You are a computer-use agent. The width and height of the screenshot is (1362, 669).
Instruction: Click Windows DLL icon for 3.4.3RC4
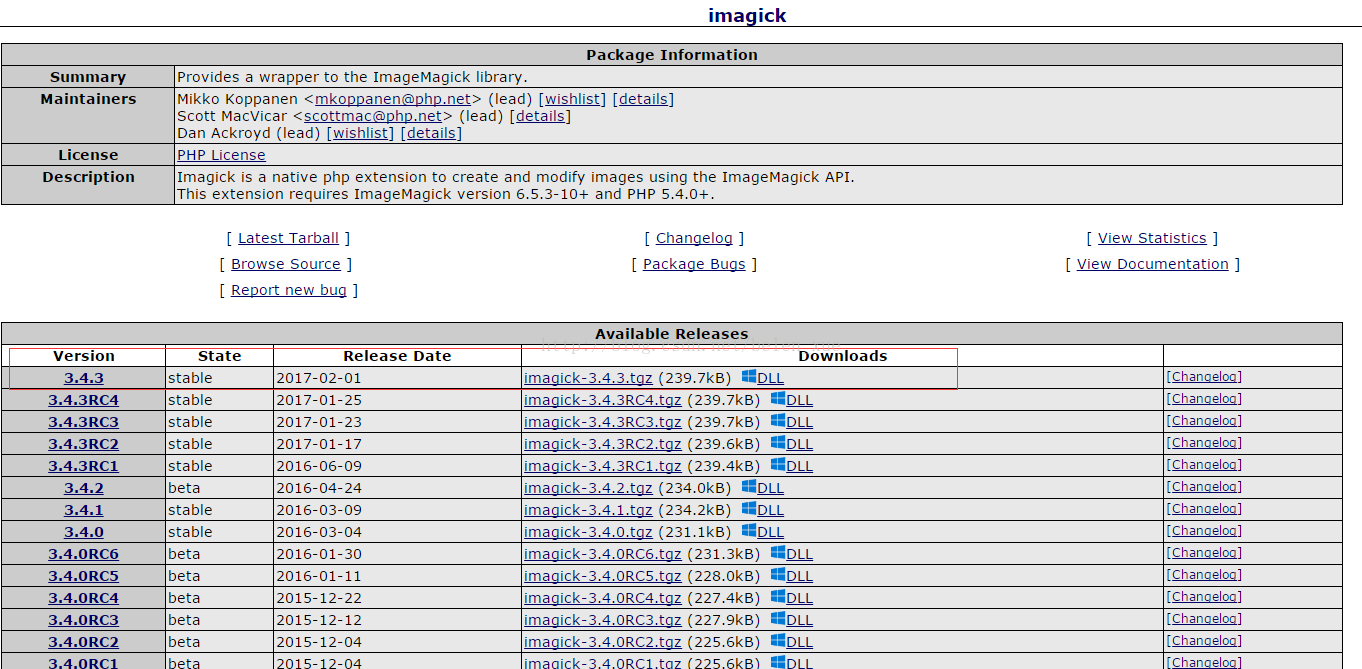click(777, 399)
